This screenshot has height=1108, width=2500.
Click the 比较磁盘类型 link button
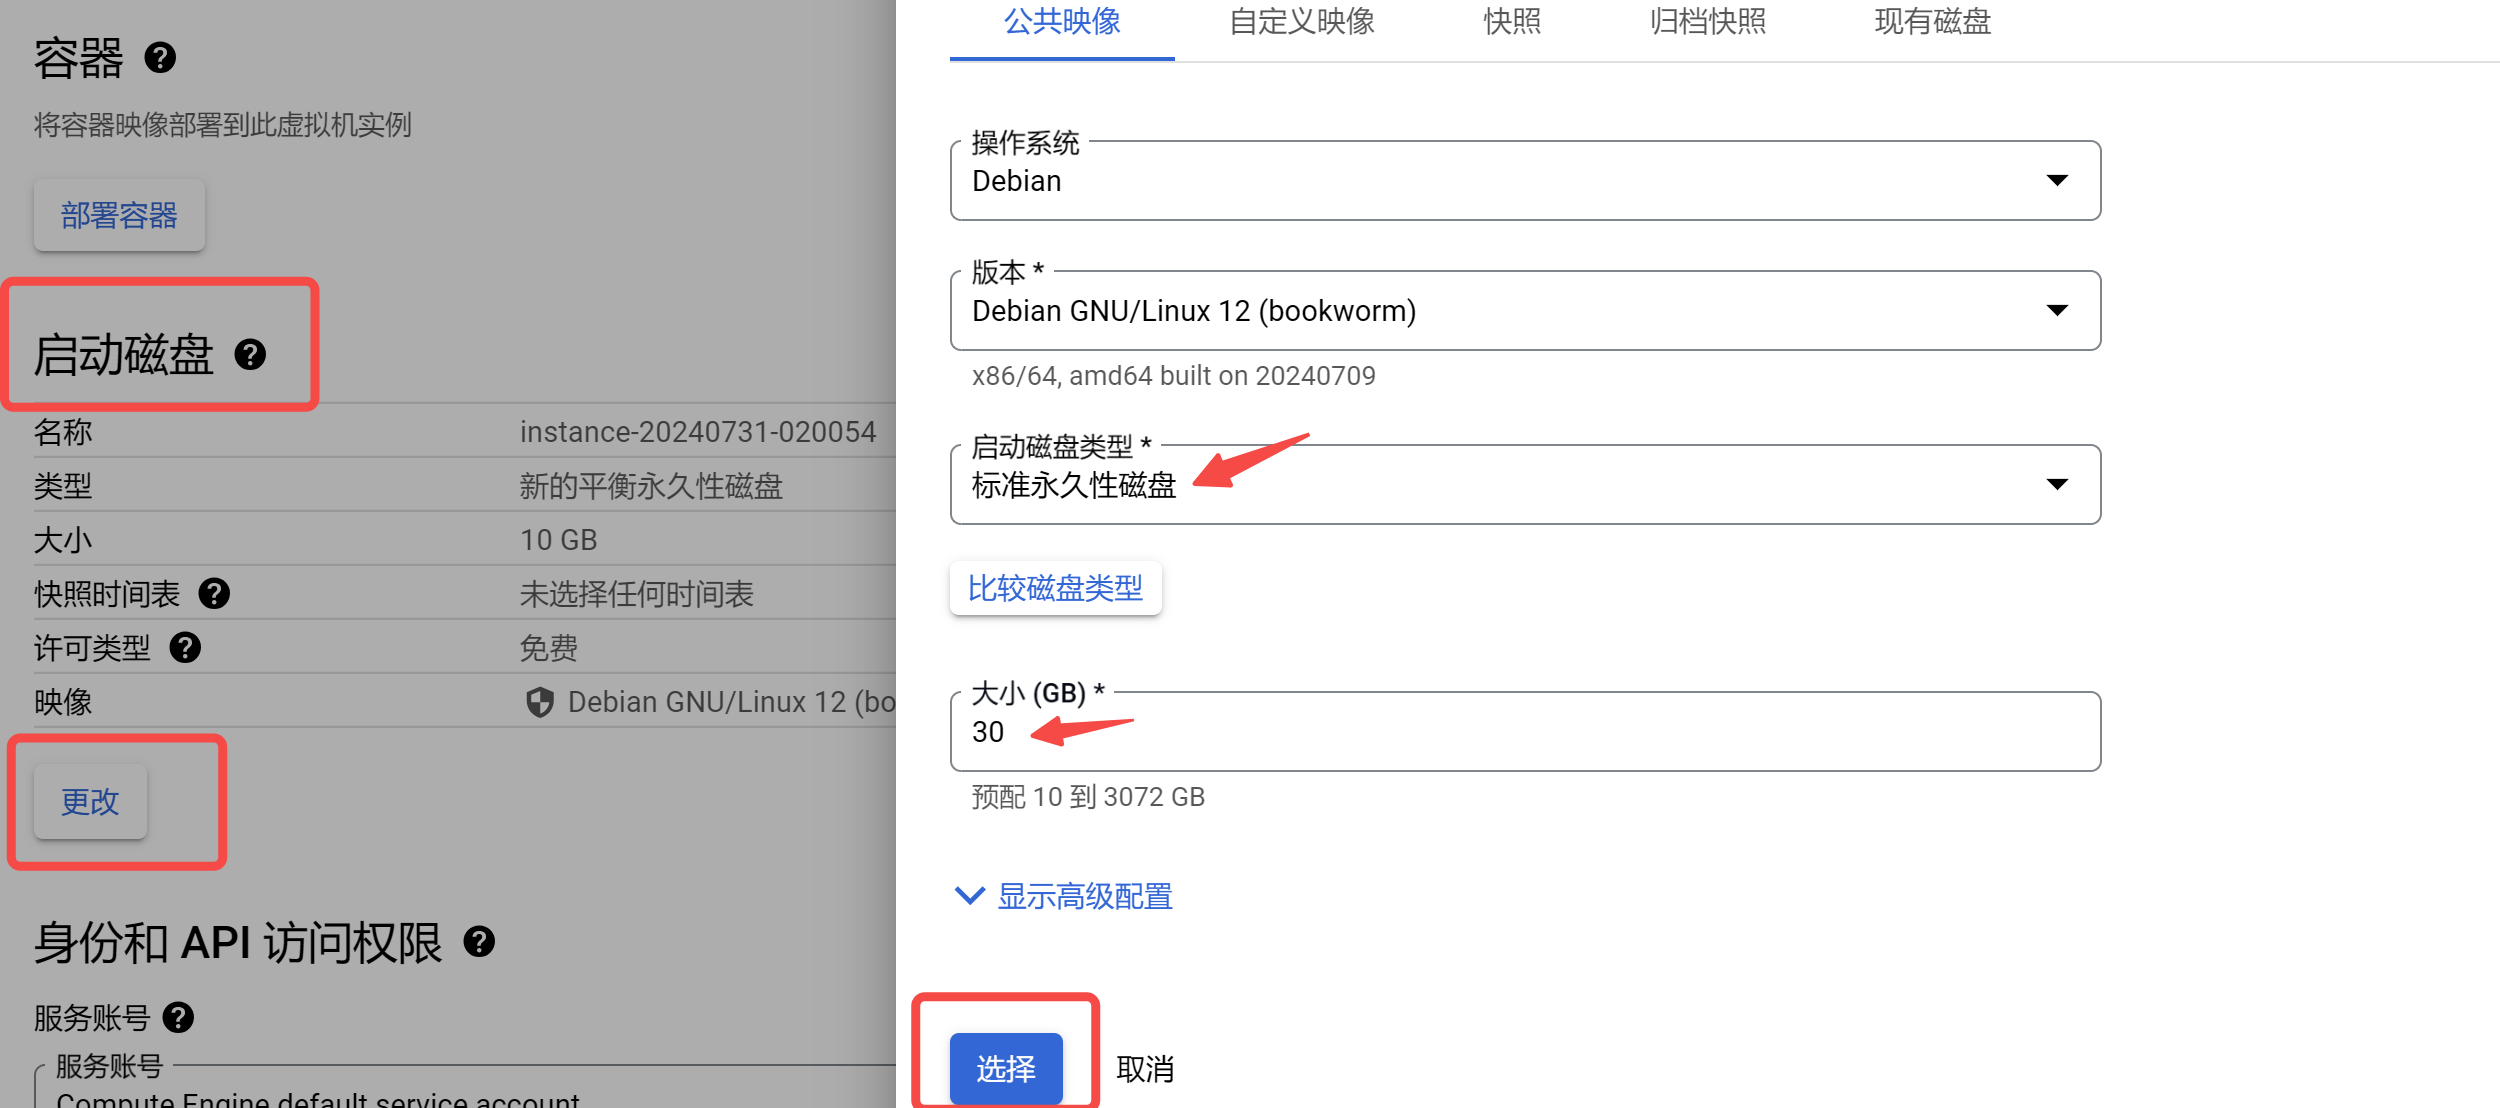[x=1055, y=588]
